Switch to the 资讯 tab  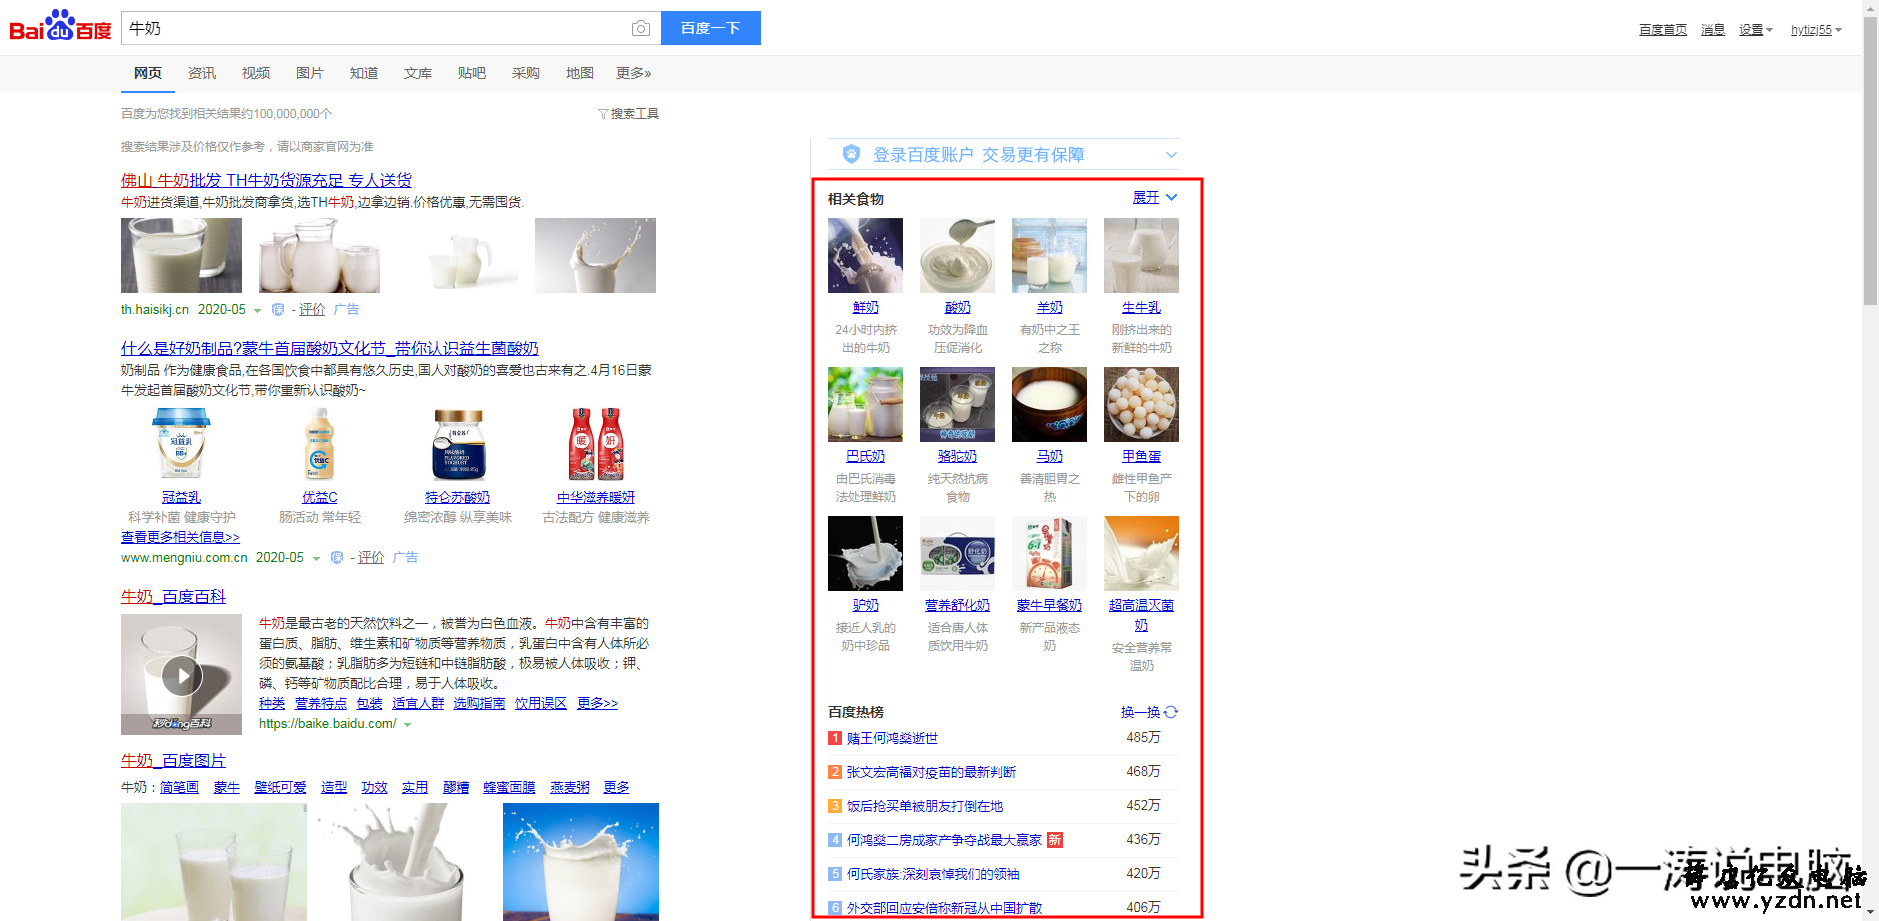[x=202, y=73]
